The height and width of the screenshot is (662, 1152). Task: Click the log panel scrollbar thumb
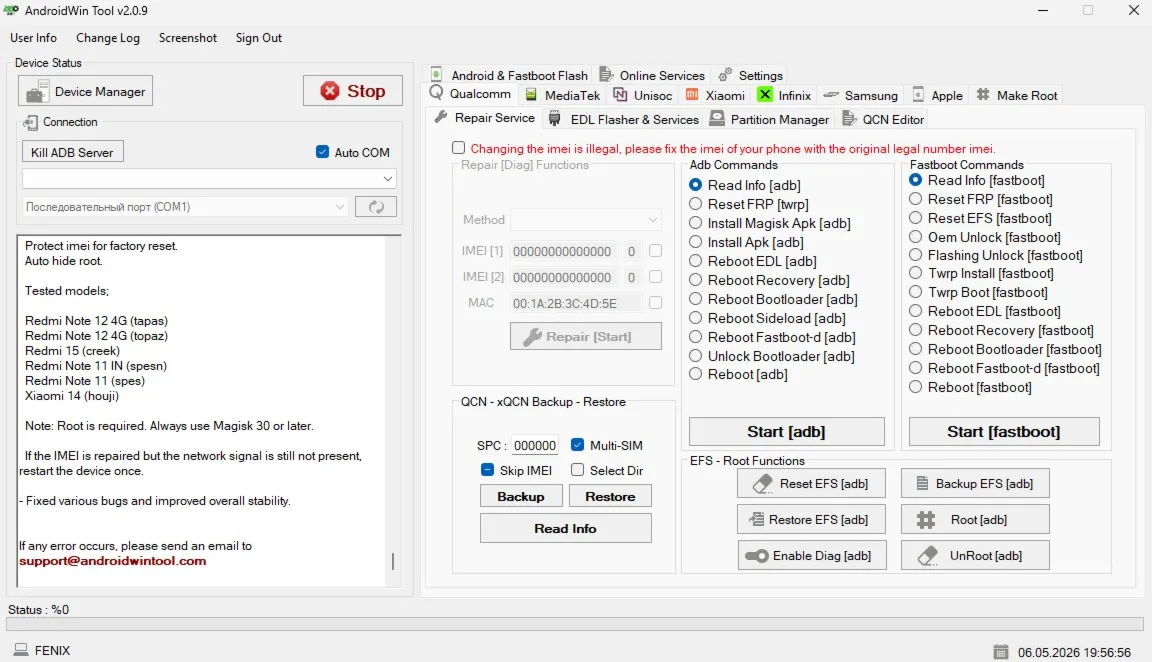click(393, 561)
